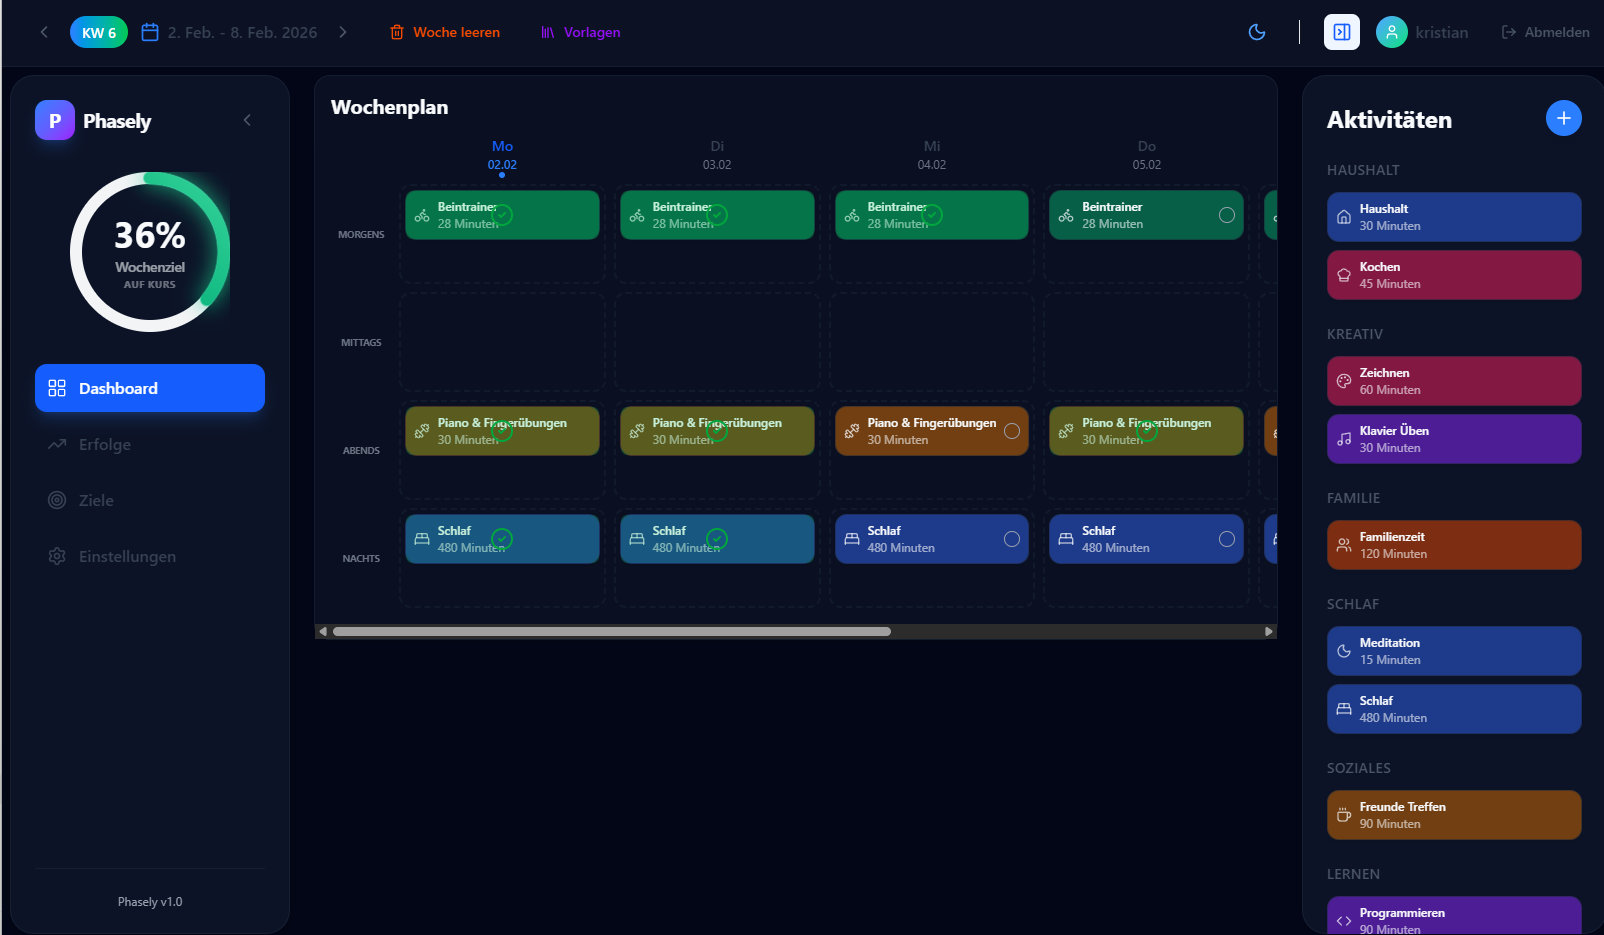Click the Abmelden logout button
Image resolution: width=1604 pixels, height=935 pixels.
[1545, 32]
